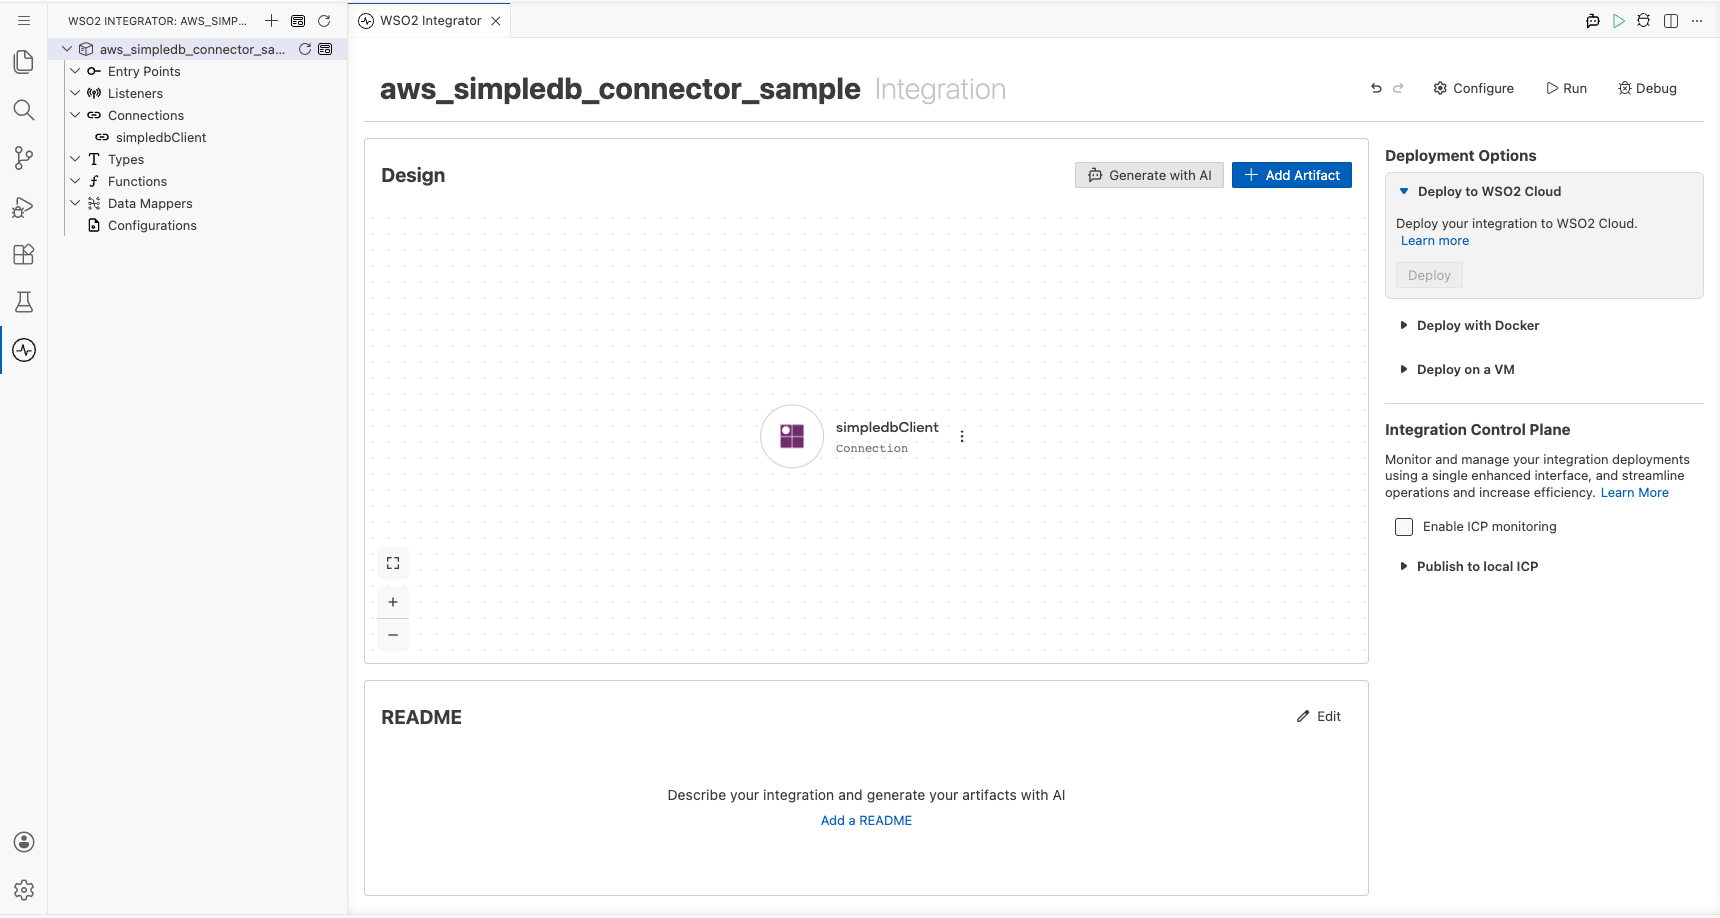The width and height of the screenshot is (1720, 918).
Task: Open the Explorer view in activity bar
Action: pyautogui.click(x=24, y=62)
